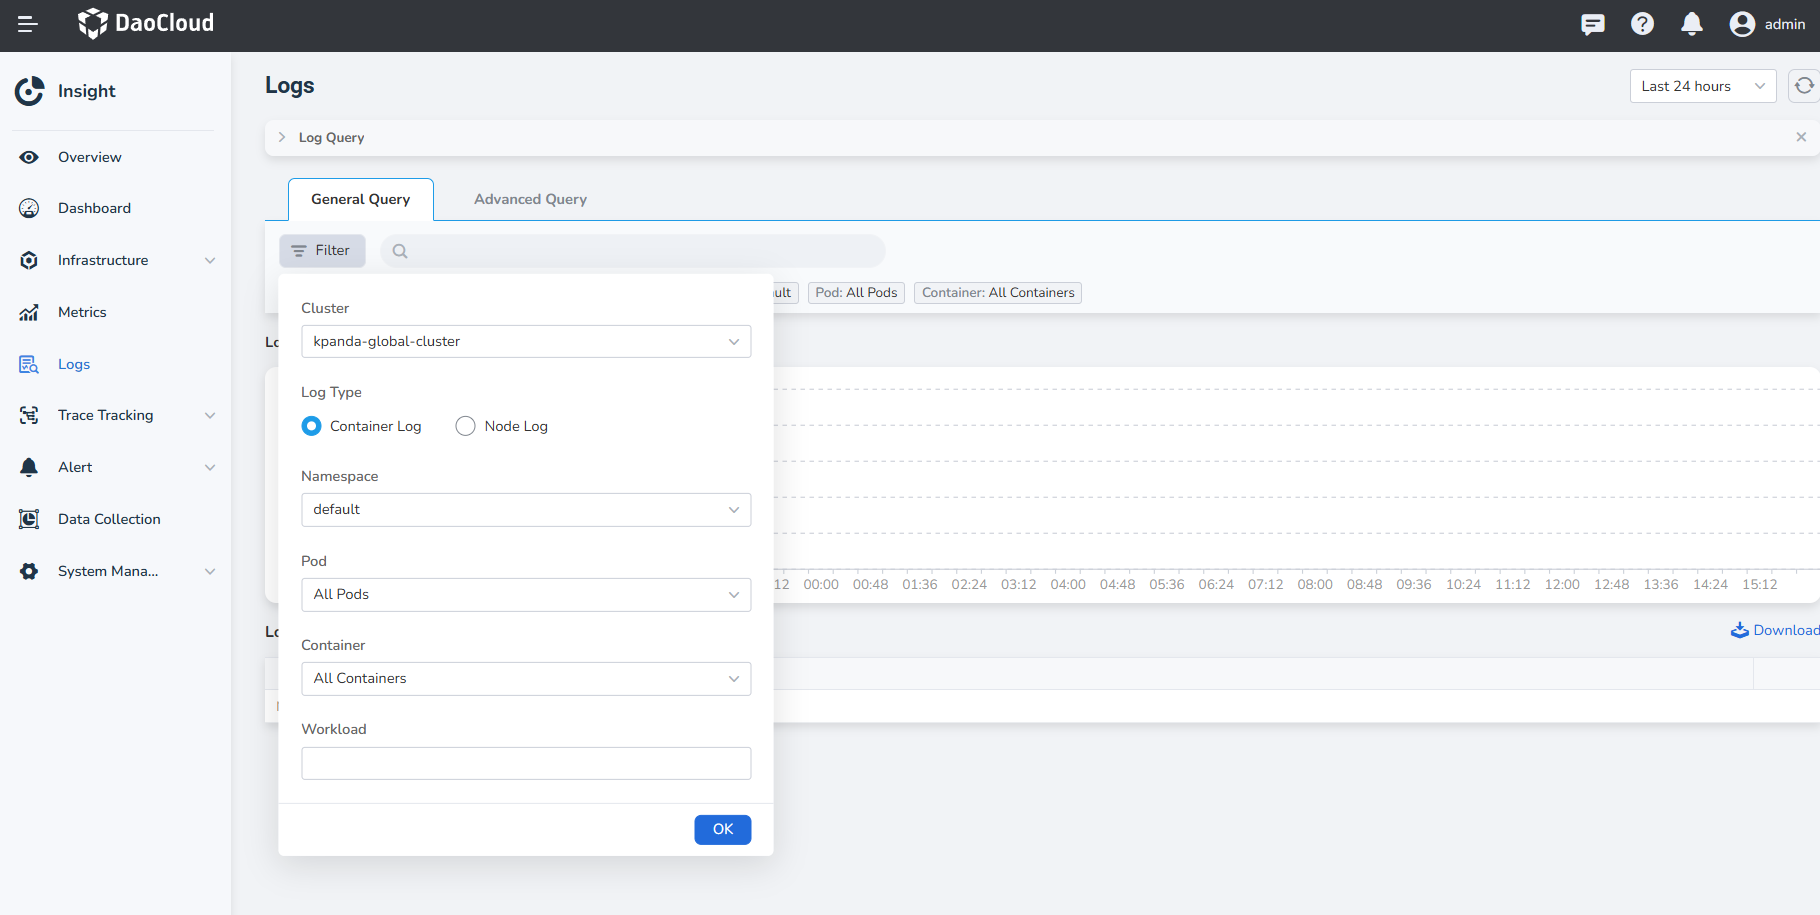Toggle the Filter button
Image resolution: width=1820 pixels, height=915 pixels.
pos(322,251)
